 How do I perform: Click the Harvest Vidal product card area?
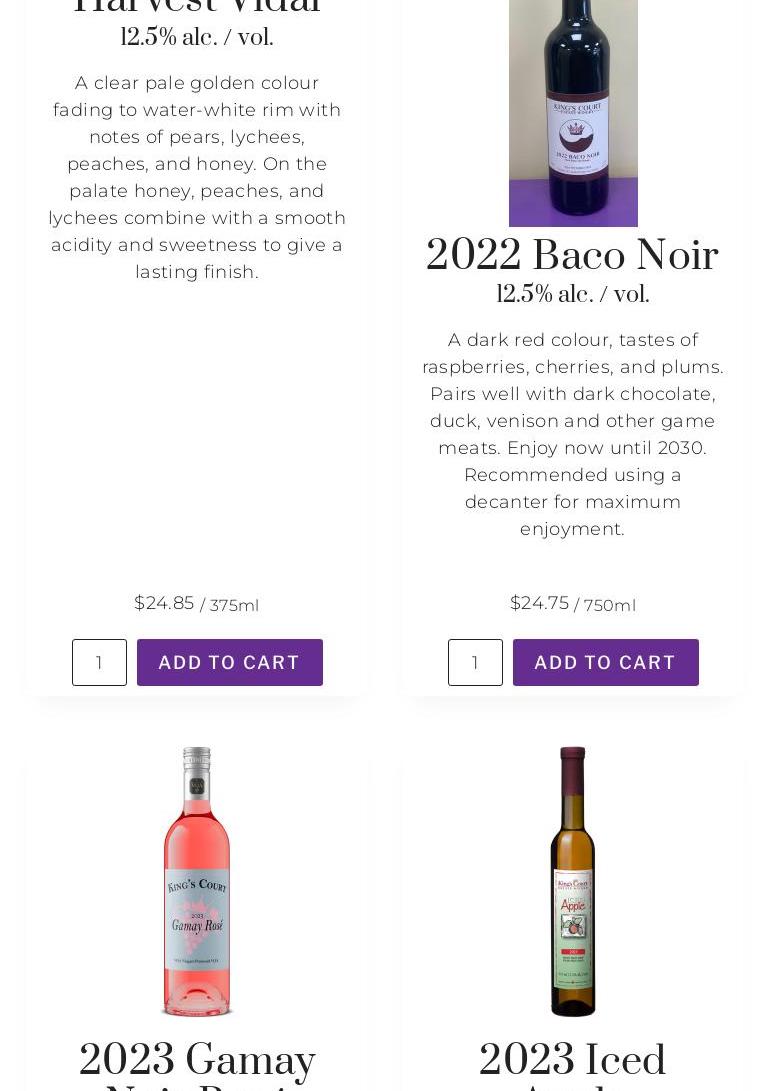[197, 400]
